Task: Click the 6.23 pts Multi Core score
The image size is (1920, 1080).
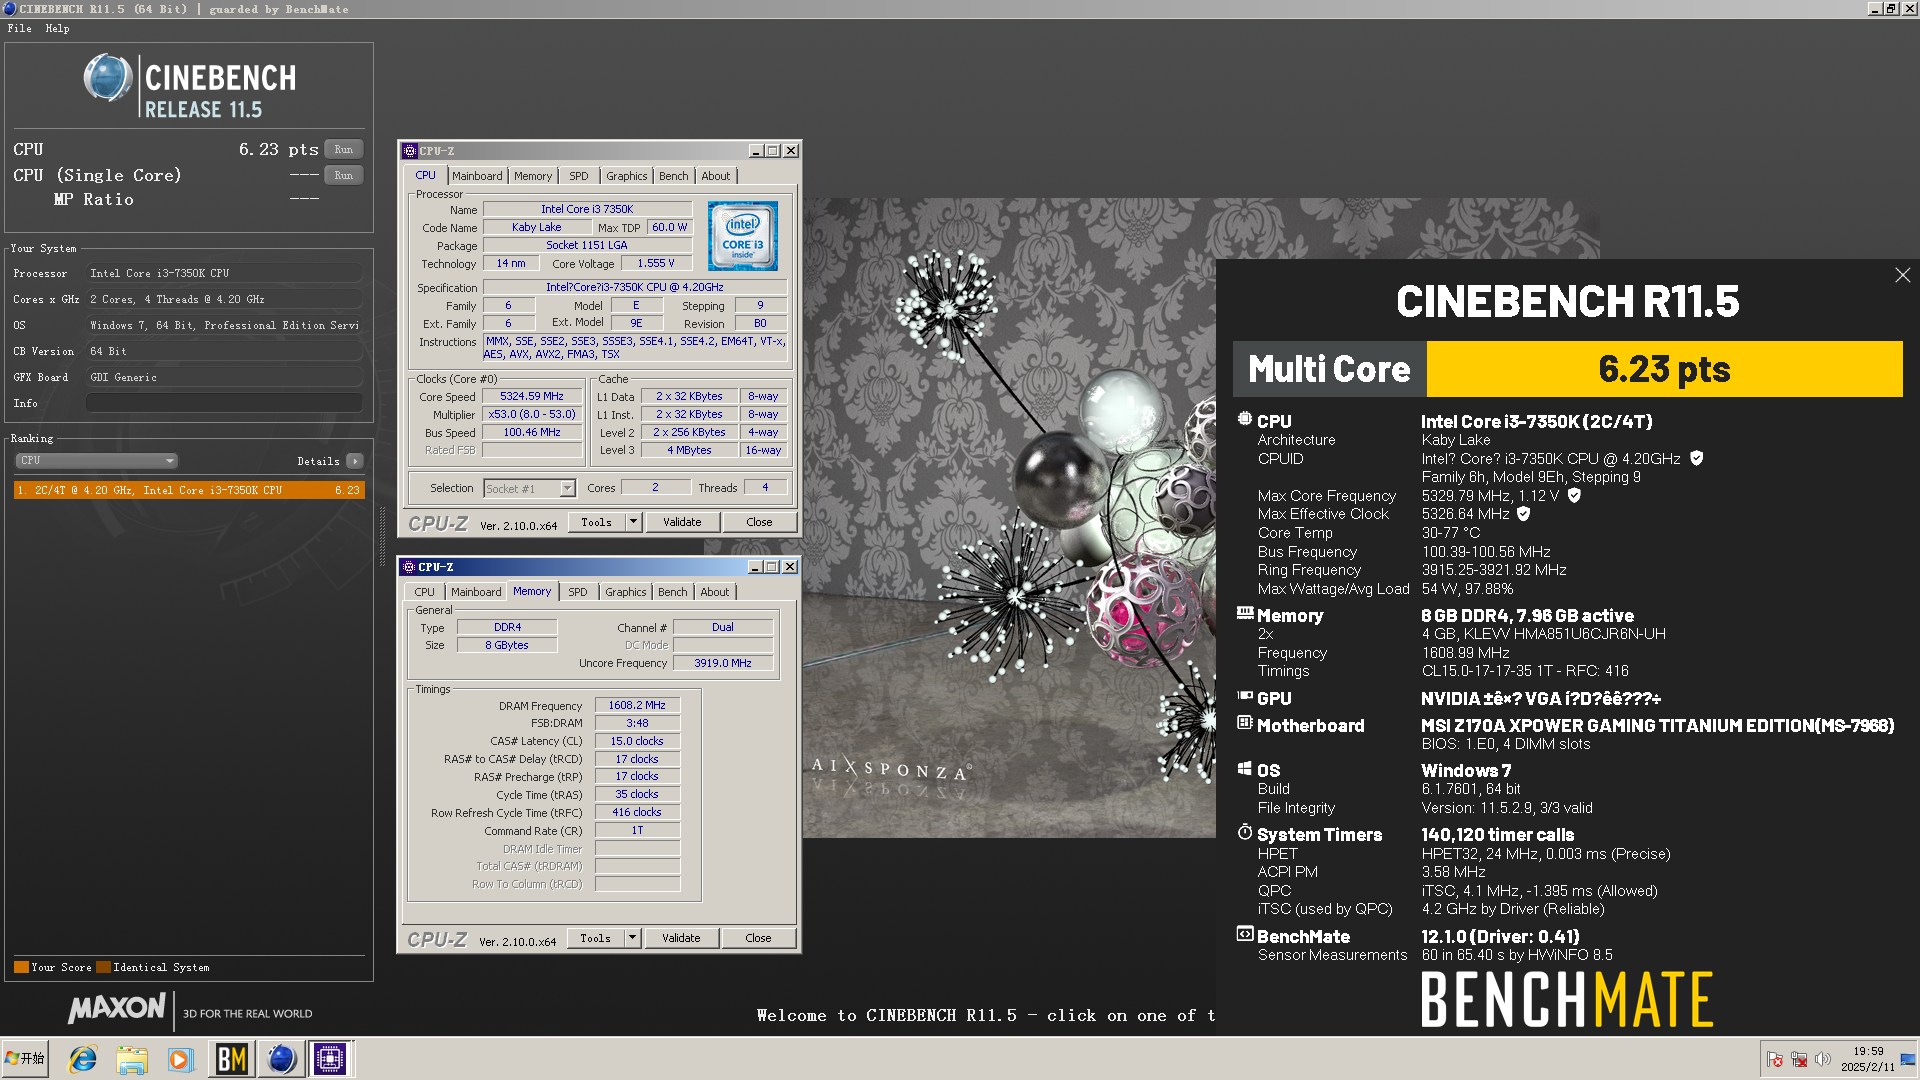Action: [x=1664, y=369]
